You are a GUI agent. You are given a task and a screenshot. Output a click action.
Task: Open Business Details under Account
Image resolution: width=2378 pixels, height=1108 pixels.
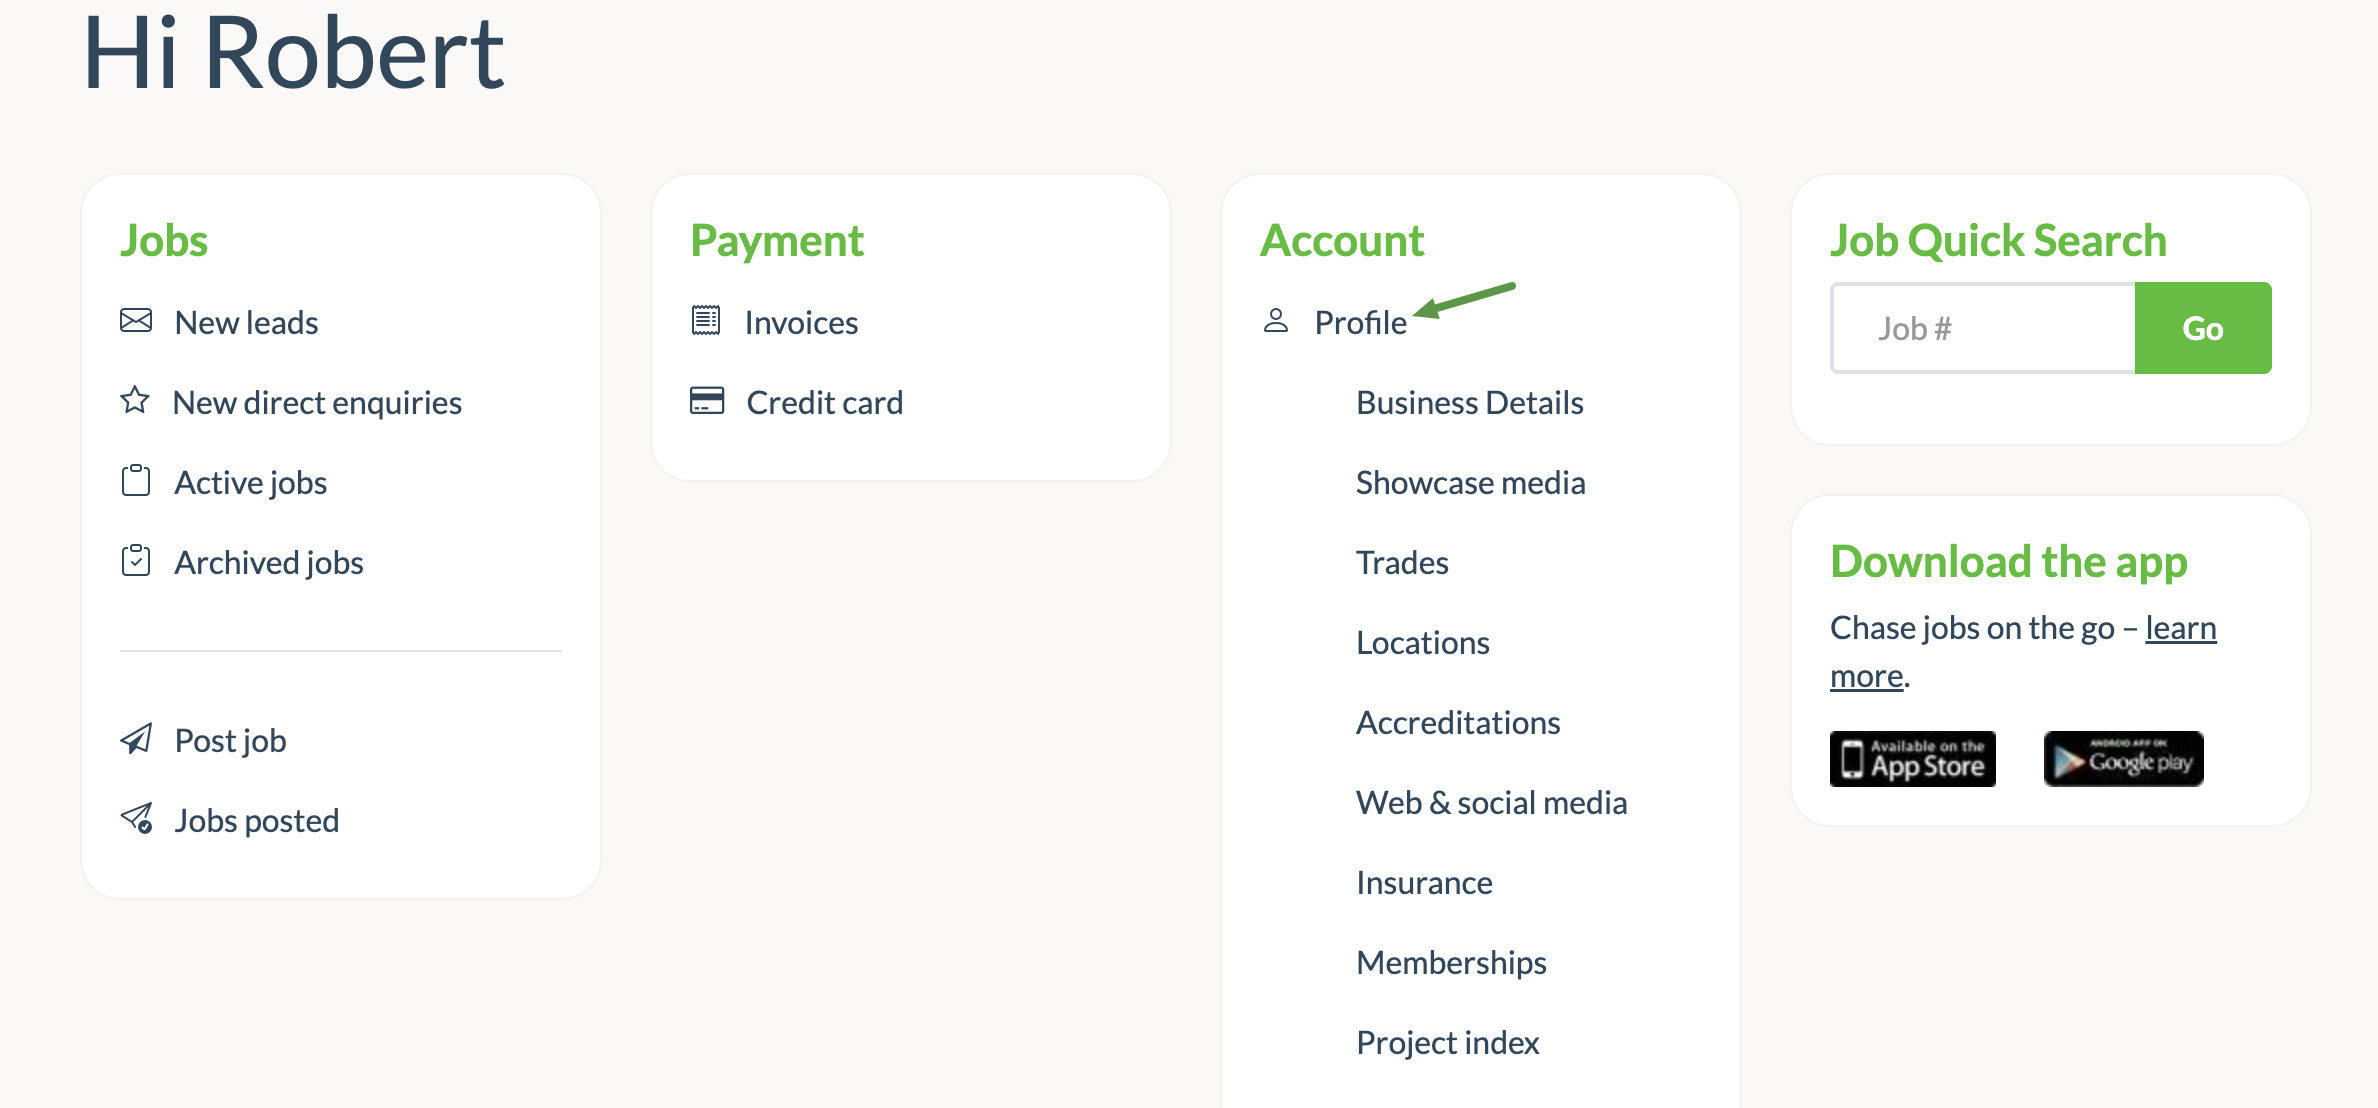coord(1469,403)
